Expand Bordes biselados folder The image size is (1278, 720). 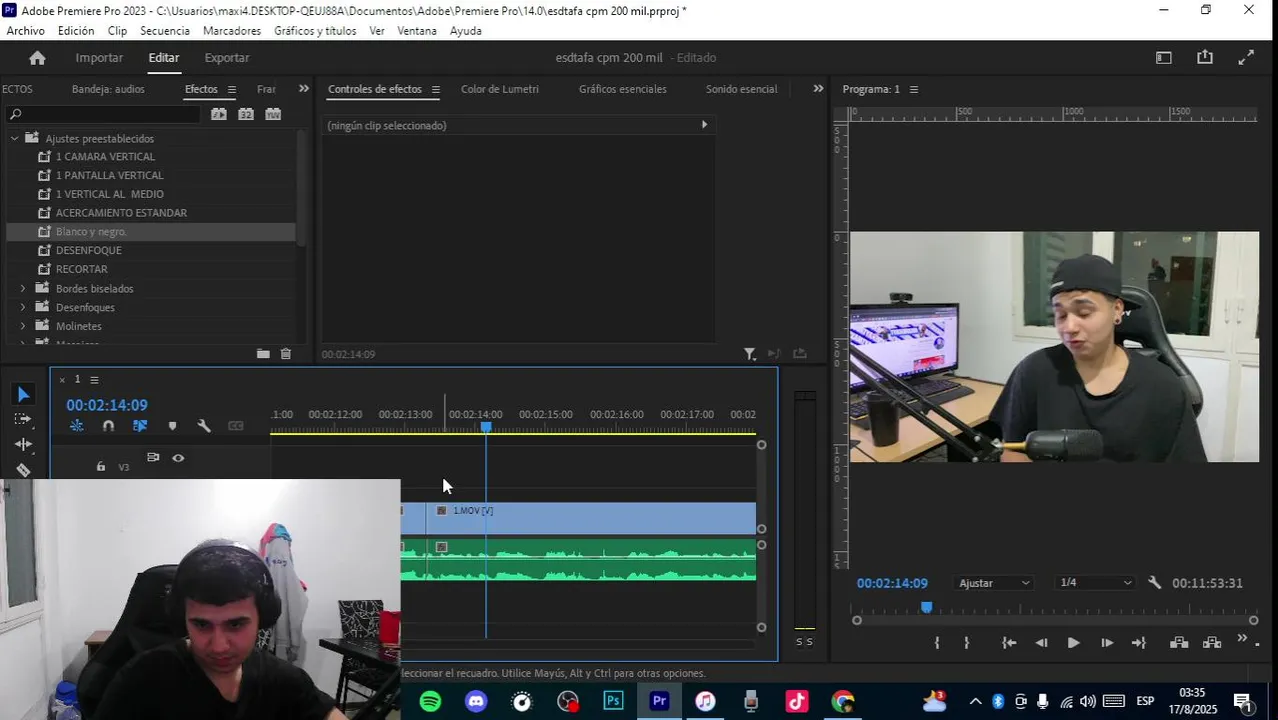tap(23, 289)
